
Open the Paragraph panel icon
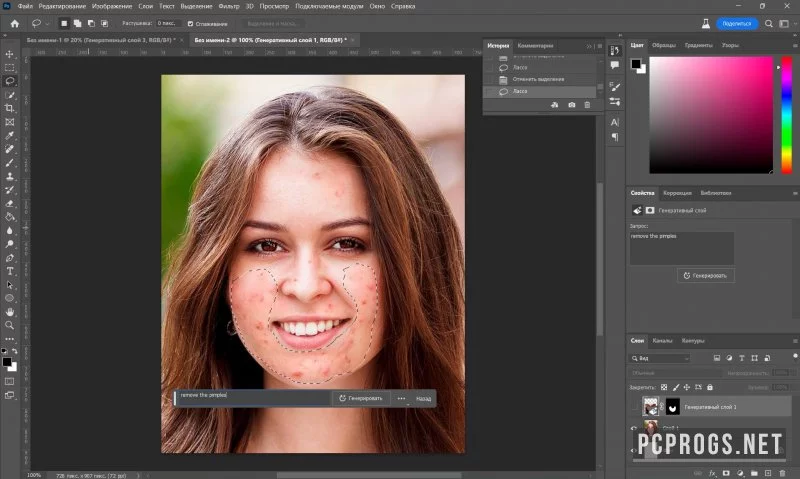[615, 137]
